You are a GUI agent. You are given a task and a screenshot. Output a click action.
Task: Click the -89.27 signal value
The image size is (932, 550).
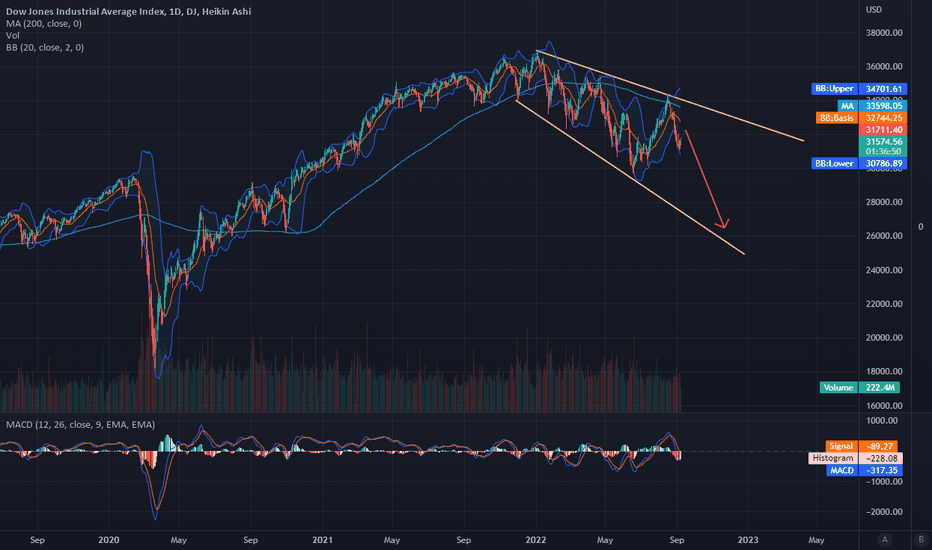point(879,446)
